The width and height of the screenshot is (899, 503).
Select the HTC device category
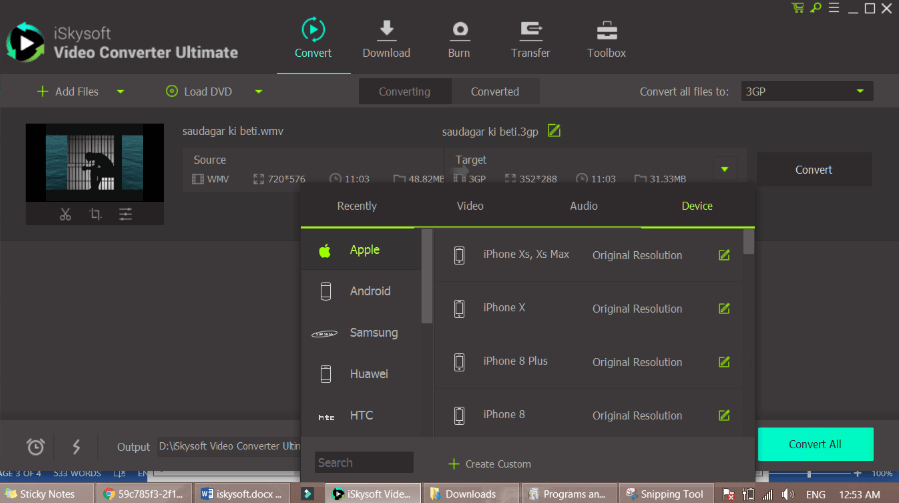point(361,415)
